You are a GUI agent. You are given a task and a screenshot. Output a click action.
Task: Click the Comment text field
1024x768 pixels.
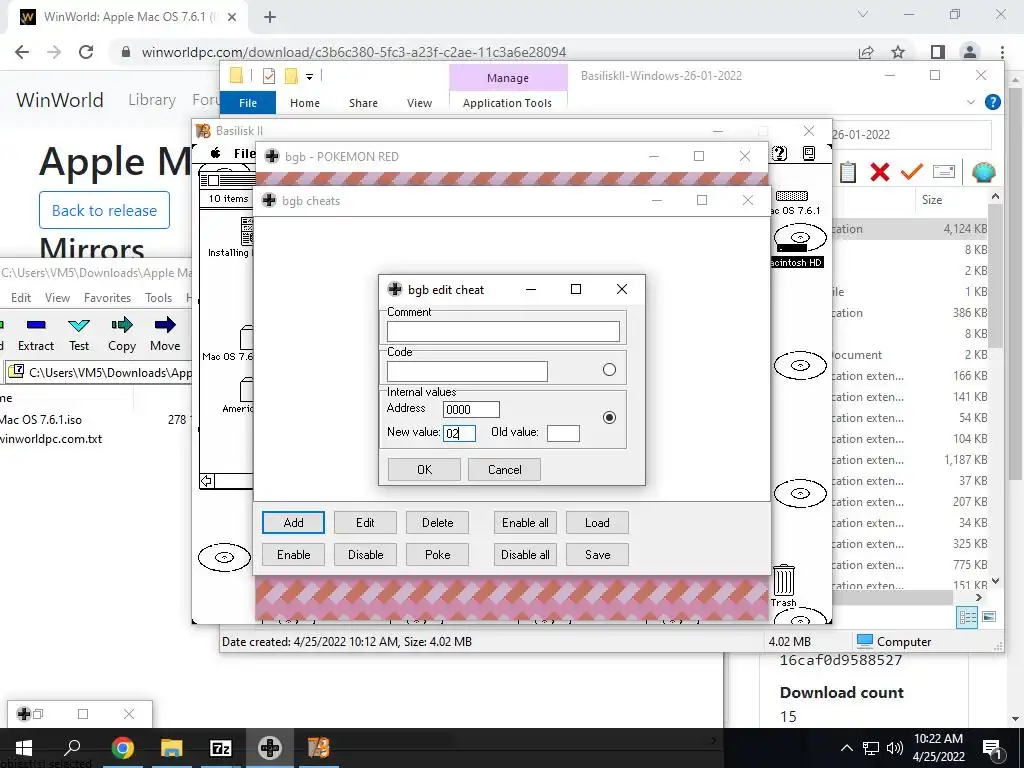pyautogui.click(x=503, y=332)
